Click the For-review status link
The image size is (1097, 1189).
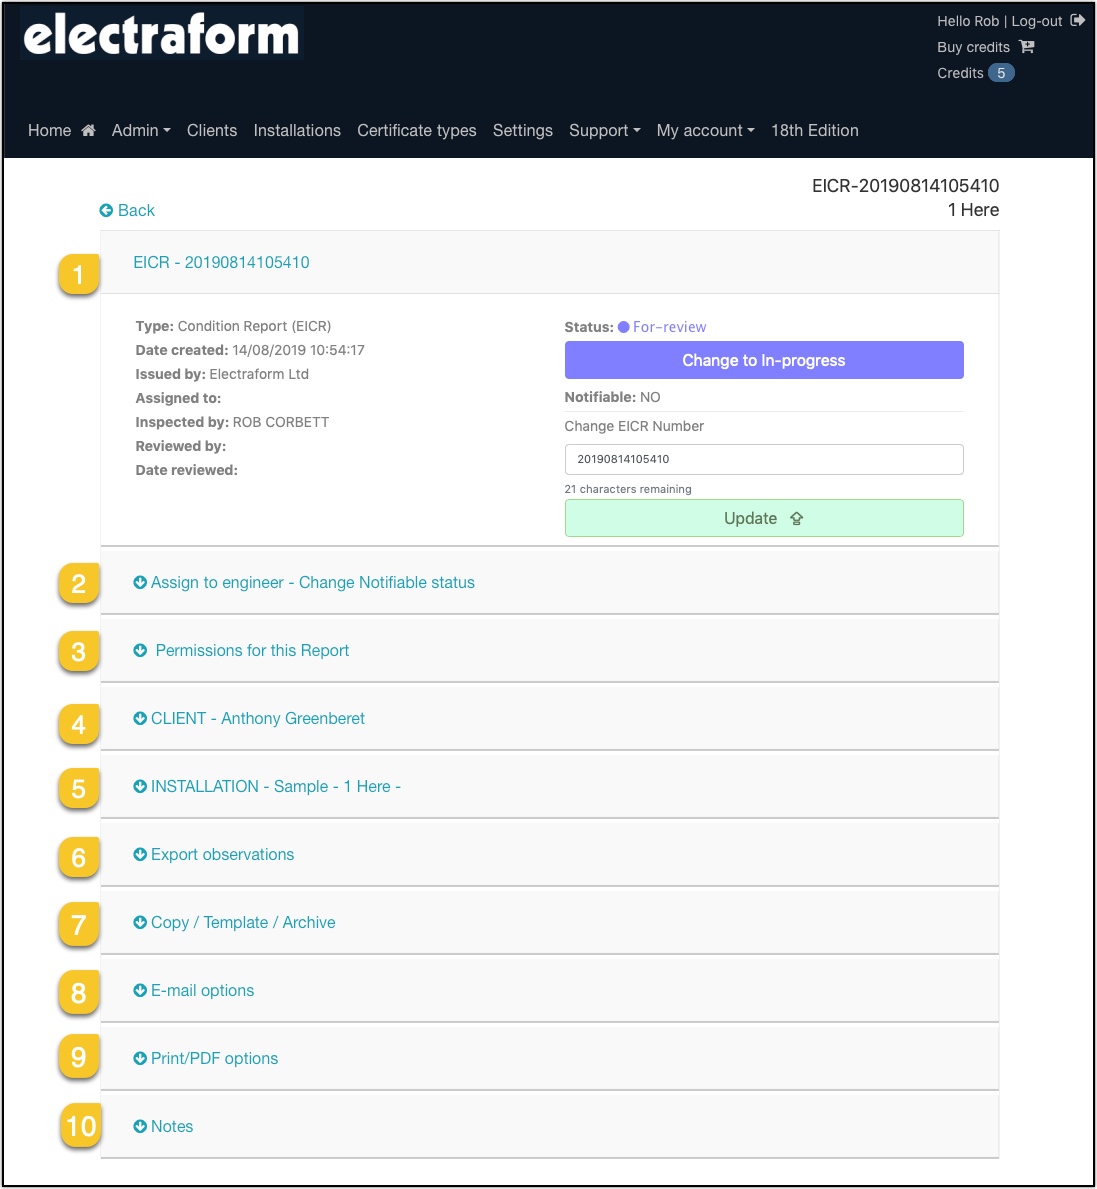pyautogui.click(x=669, y=327)
